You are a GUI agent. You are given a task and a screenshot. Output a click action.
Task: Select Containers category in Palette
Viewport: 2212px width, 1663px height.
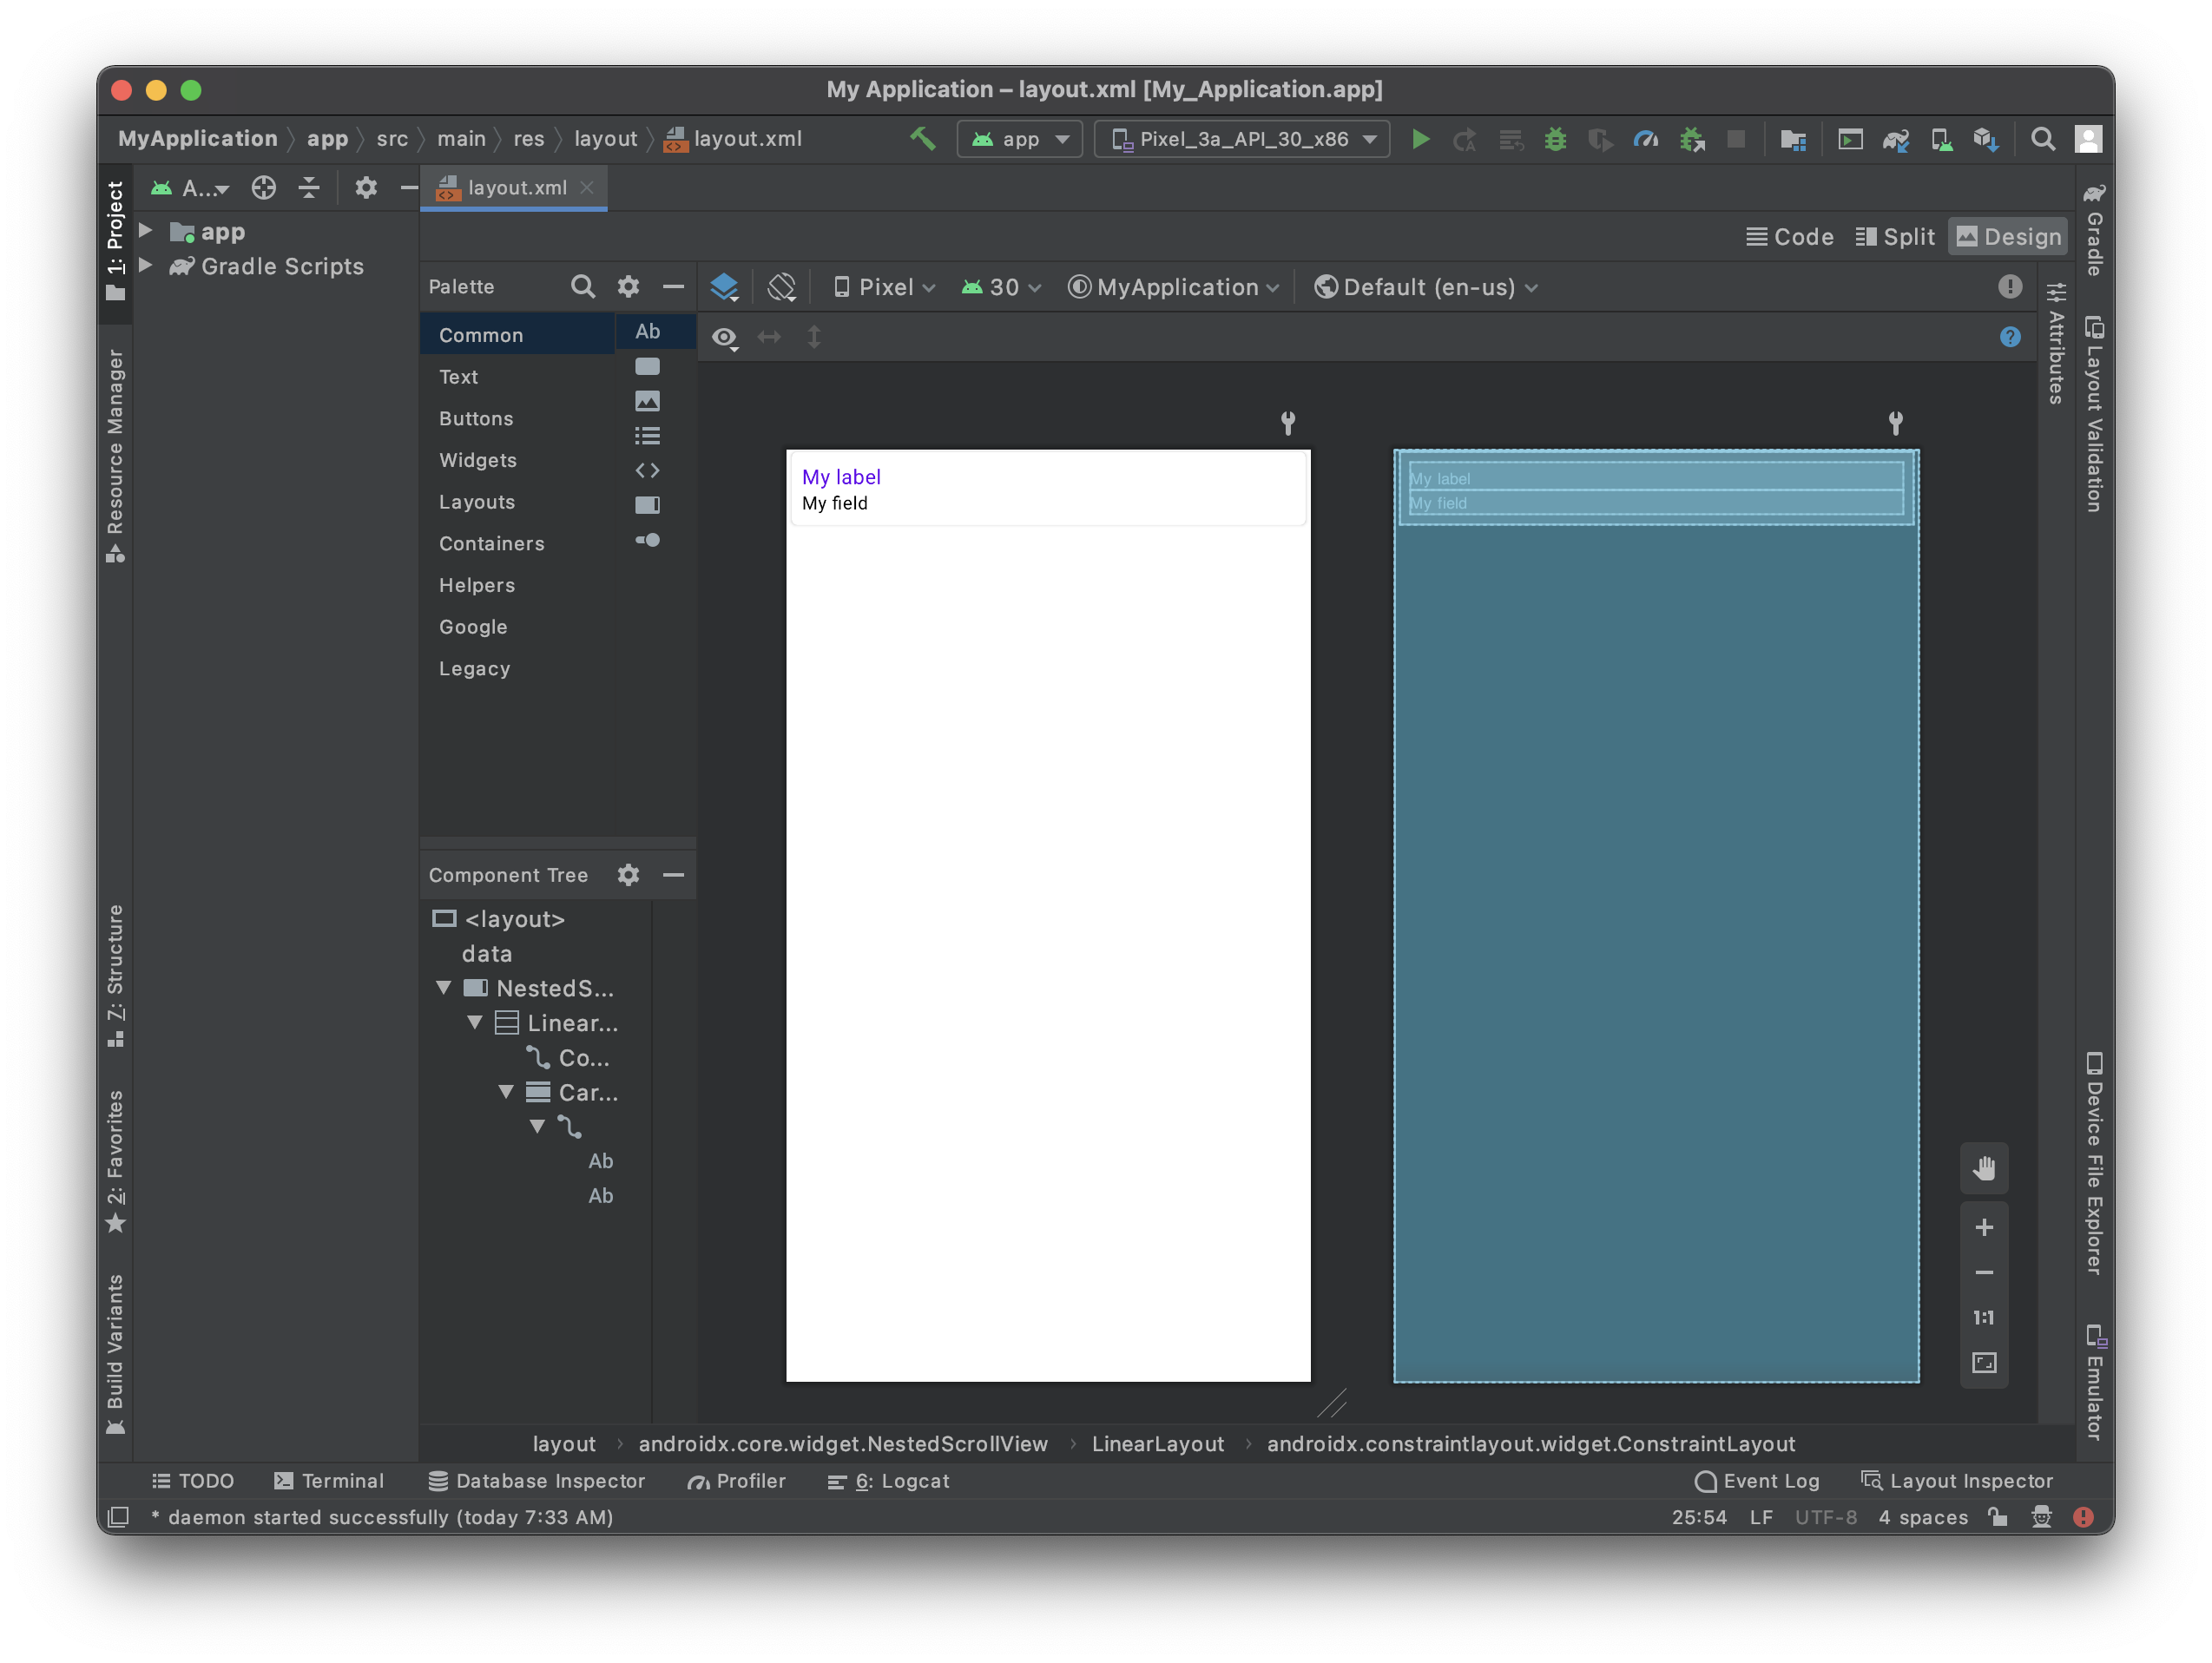[517, 544]
